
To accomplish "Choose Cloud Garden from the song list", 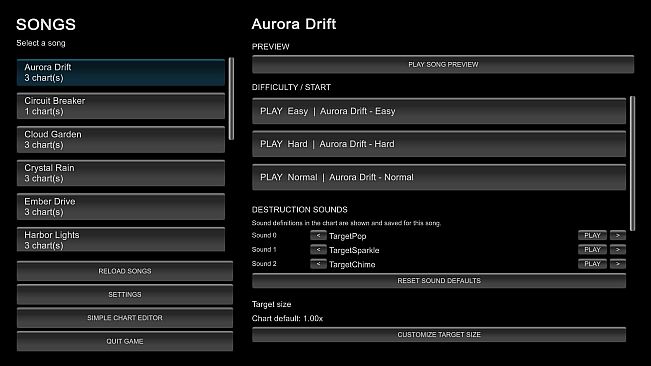I will click(x=121, y=139).
